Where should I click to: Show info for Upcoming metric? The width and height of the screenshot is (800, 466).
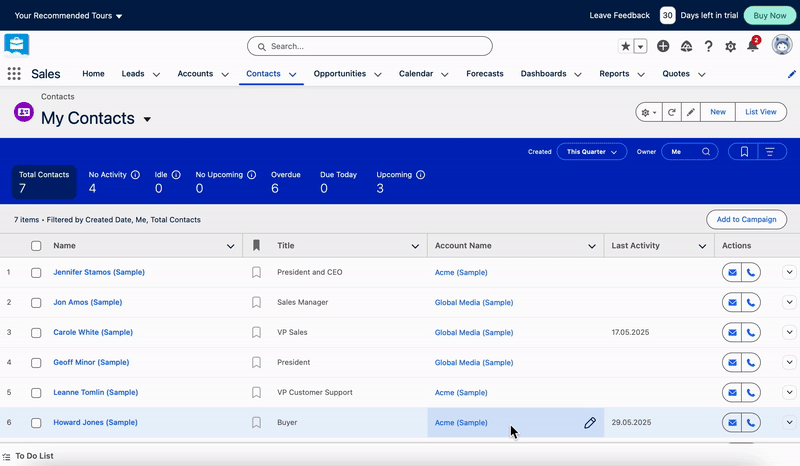[420, 175]
